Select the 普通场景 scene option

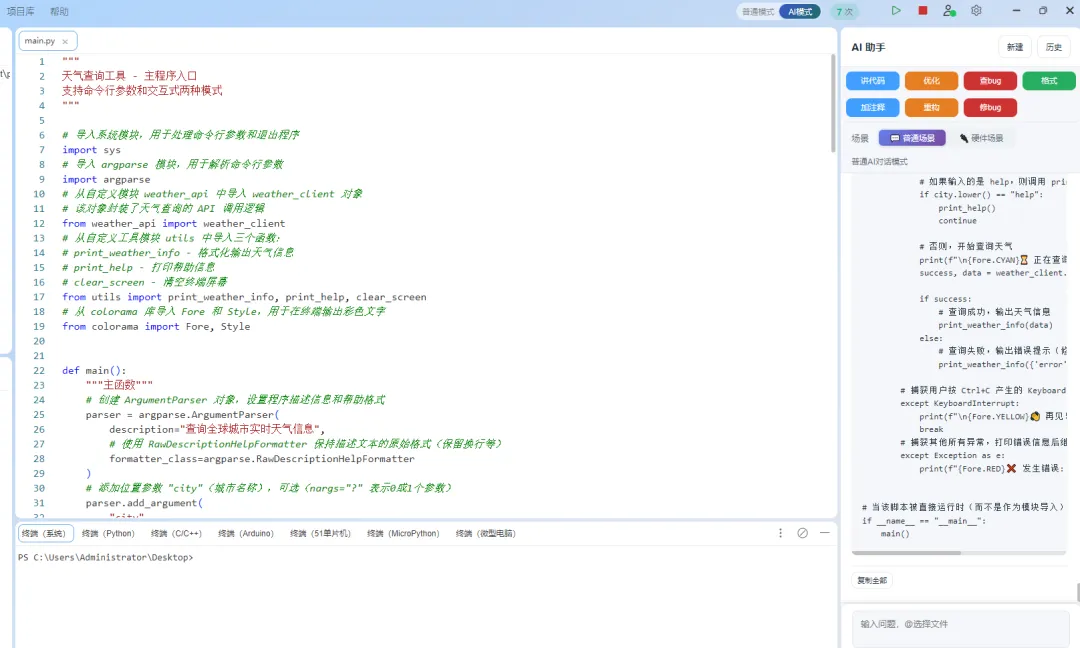(912, 138)
